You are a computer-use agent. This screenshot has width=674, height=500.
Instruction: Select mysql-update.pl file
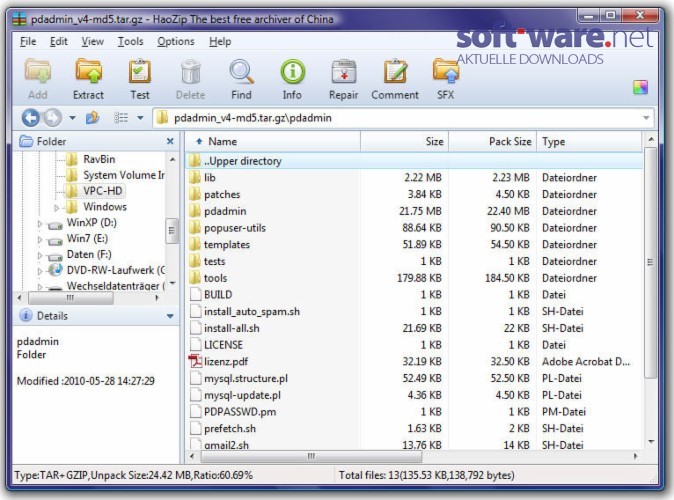[x=414, y=395]
